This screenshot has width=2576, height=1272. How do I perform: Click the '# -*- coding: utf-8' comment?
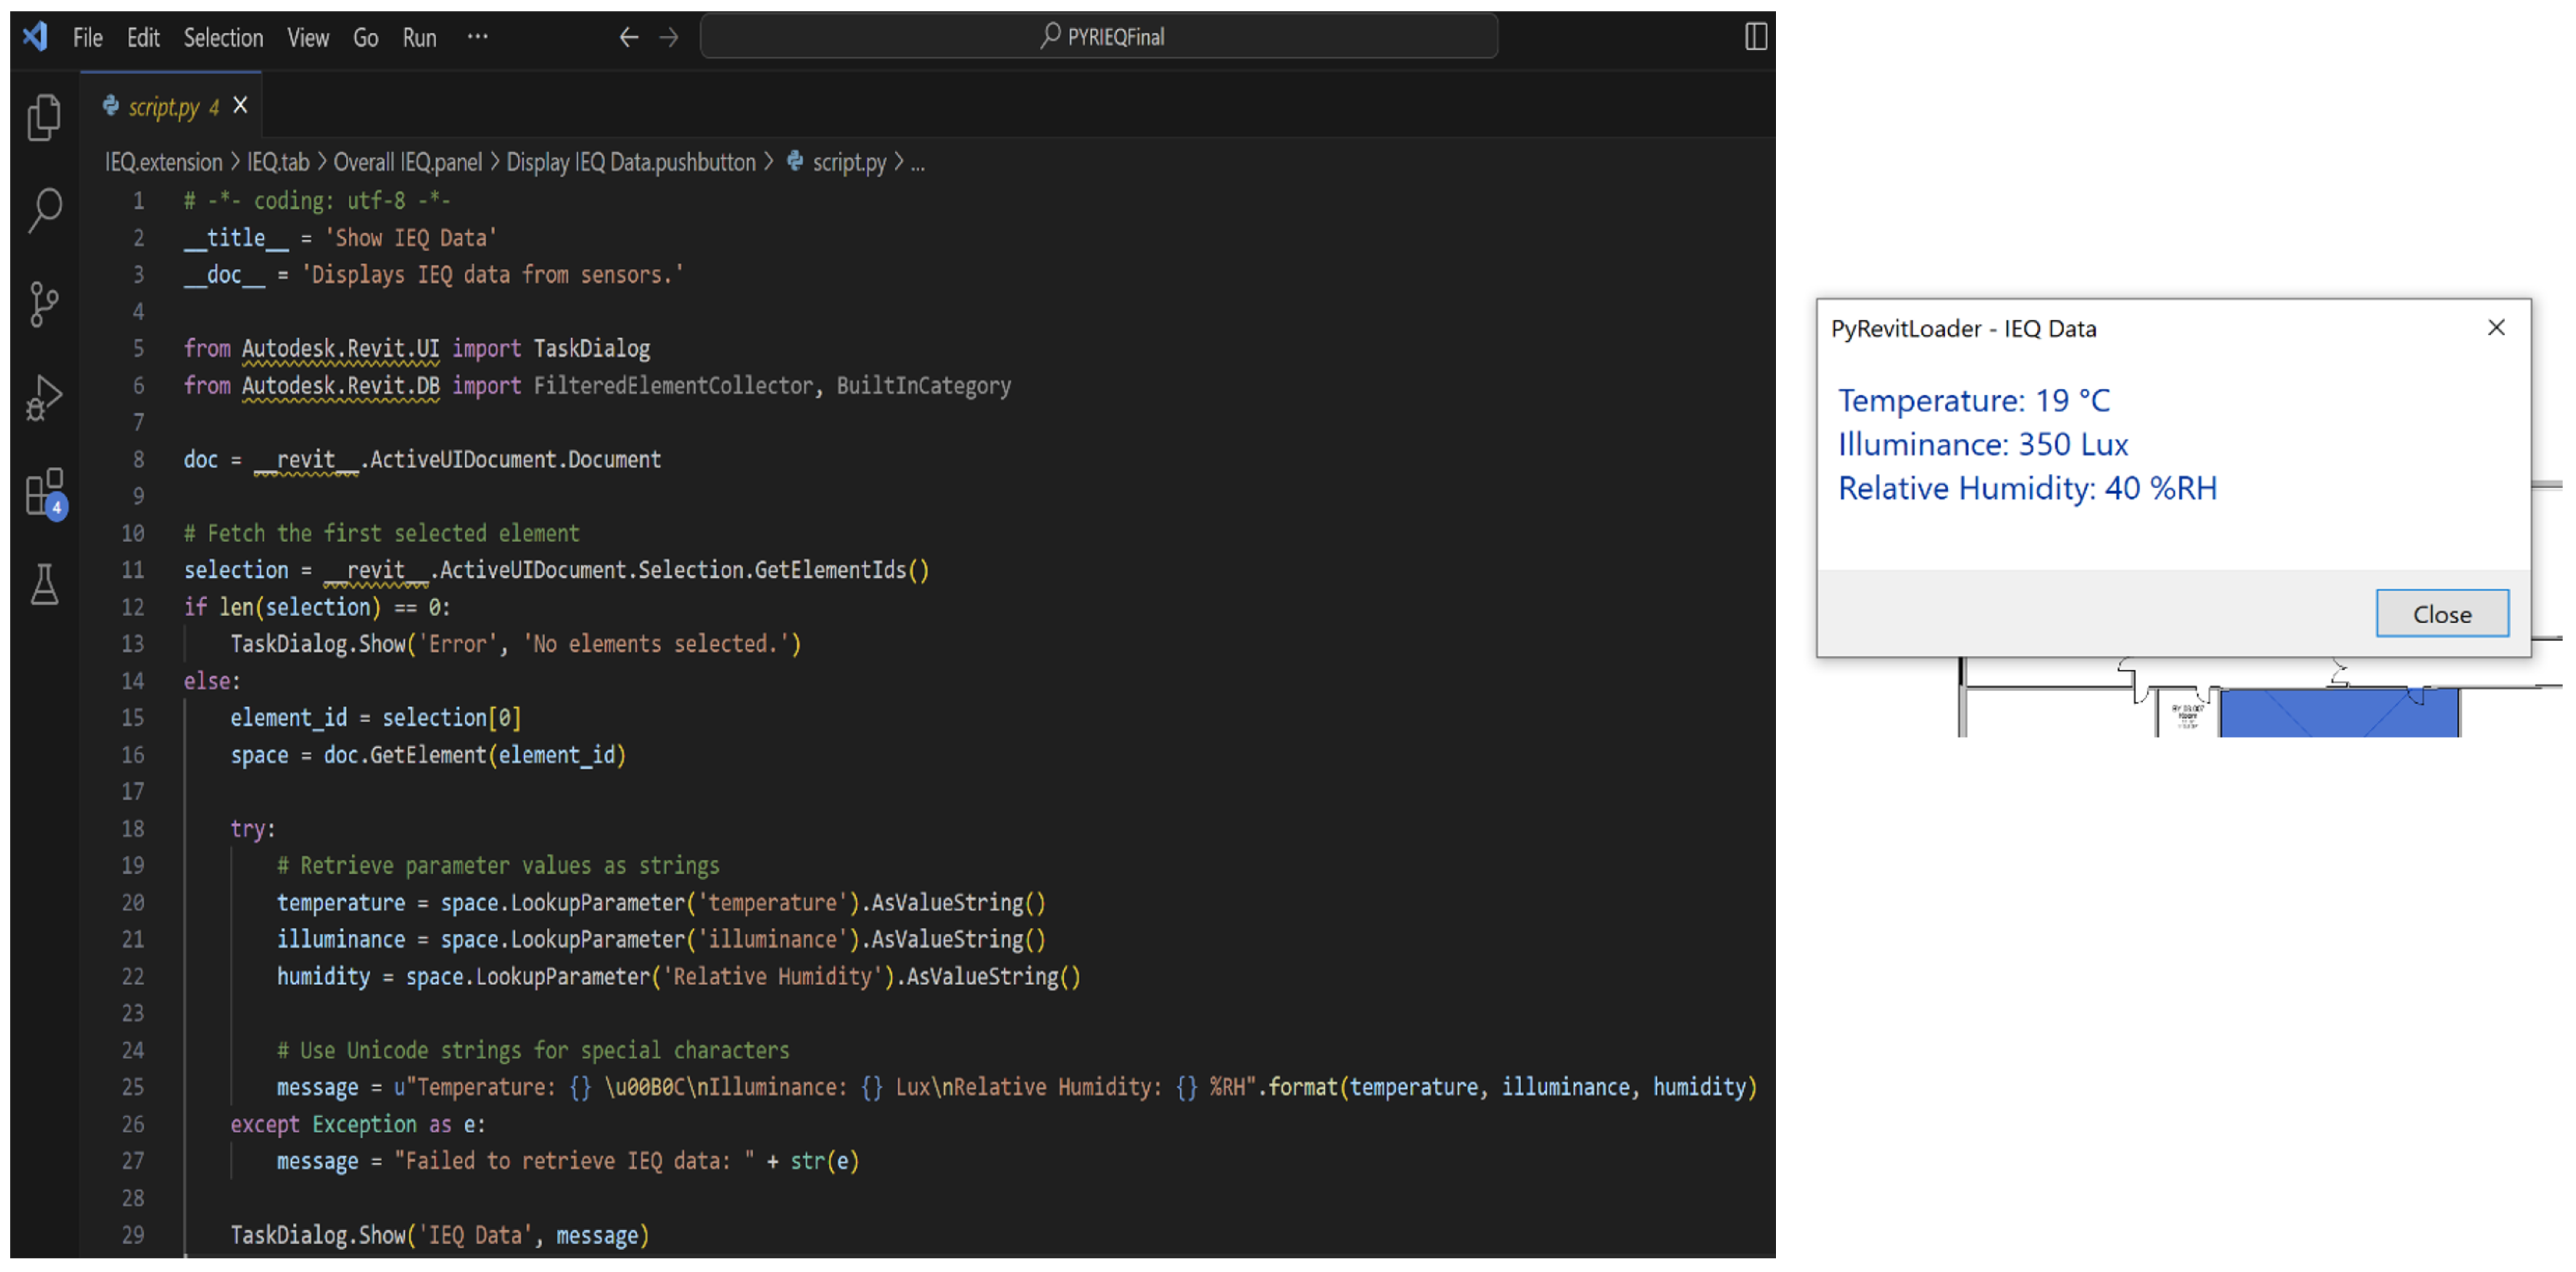point(317,201)
